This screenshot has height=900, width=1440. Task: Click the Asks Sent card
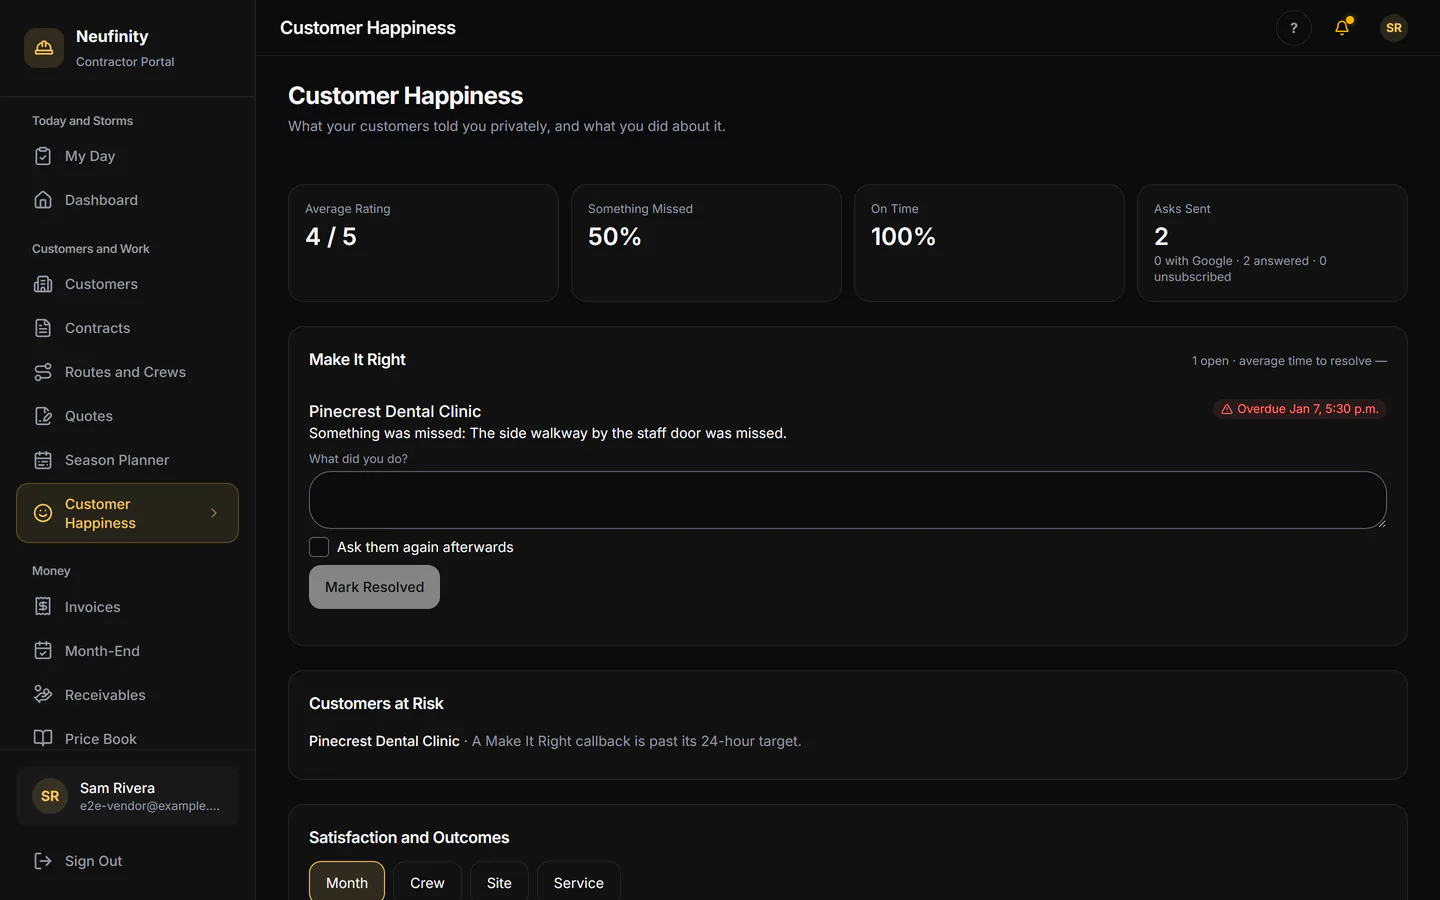1272,243
